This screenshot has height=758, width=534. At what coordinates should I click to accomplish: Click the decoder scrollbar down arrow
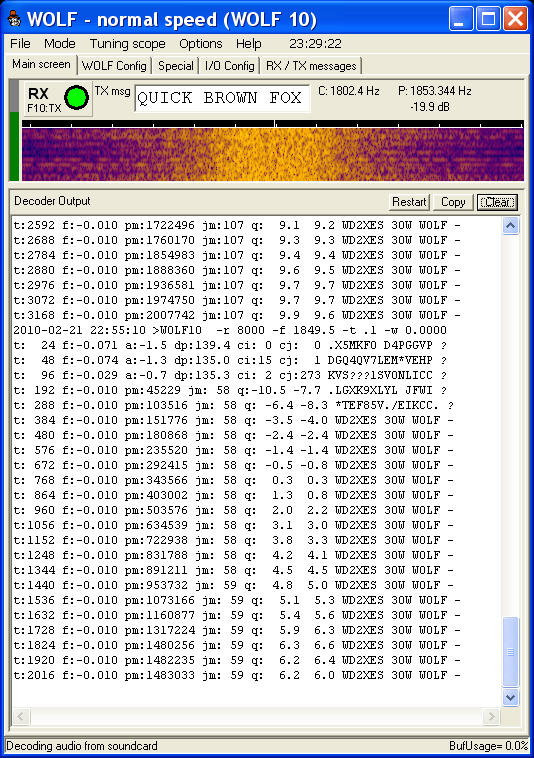point(511,697)
